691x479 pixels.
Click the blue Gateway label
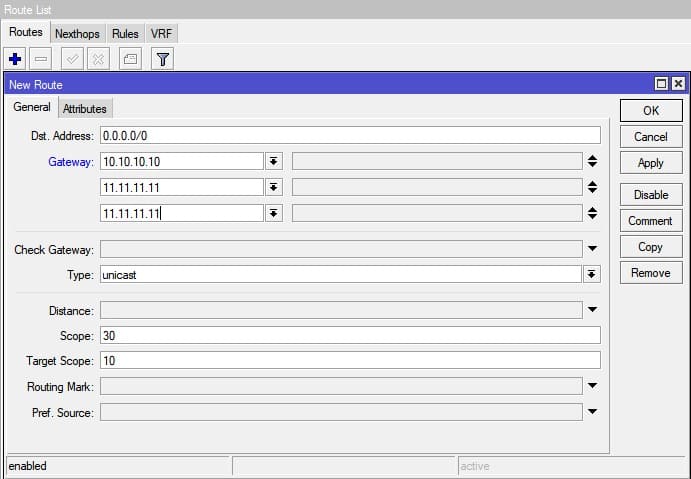(x=71, y=162)
